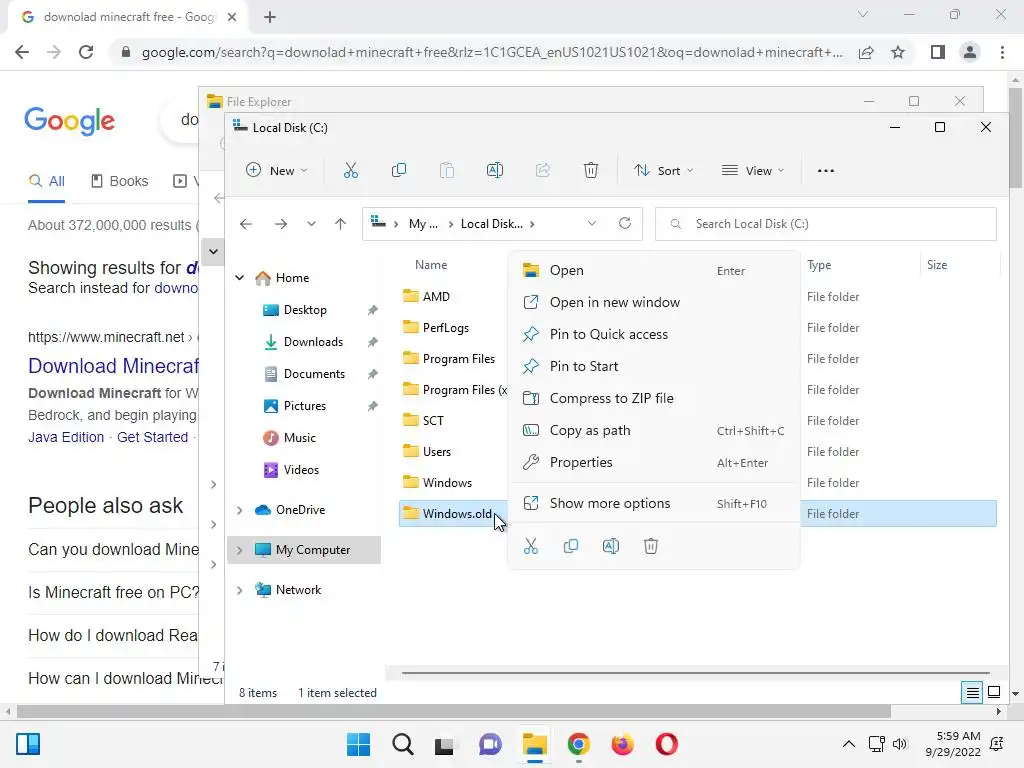Open the See more three-dots menu in Explorer
The image size is (1024, 768).
tap(825, 170)
